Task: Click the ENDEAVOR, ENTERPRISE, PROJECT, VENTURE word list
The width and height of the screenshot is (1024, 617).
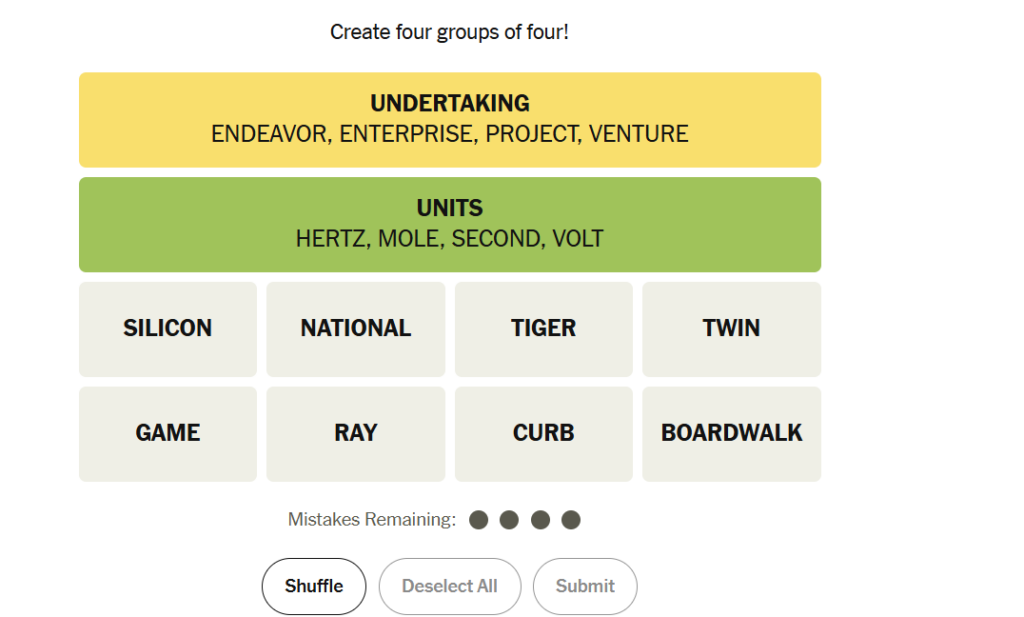Action: tap(450, 134)
